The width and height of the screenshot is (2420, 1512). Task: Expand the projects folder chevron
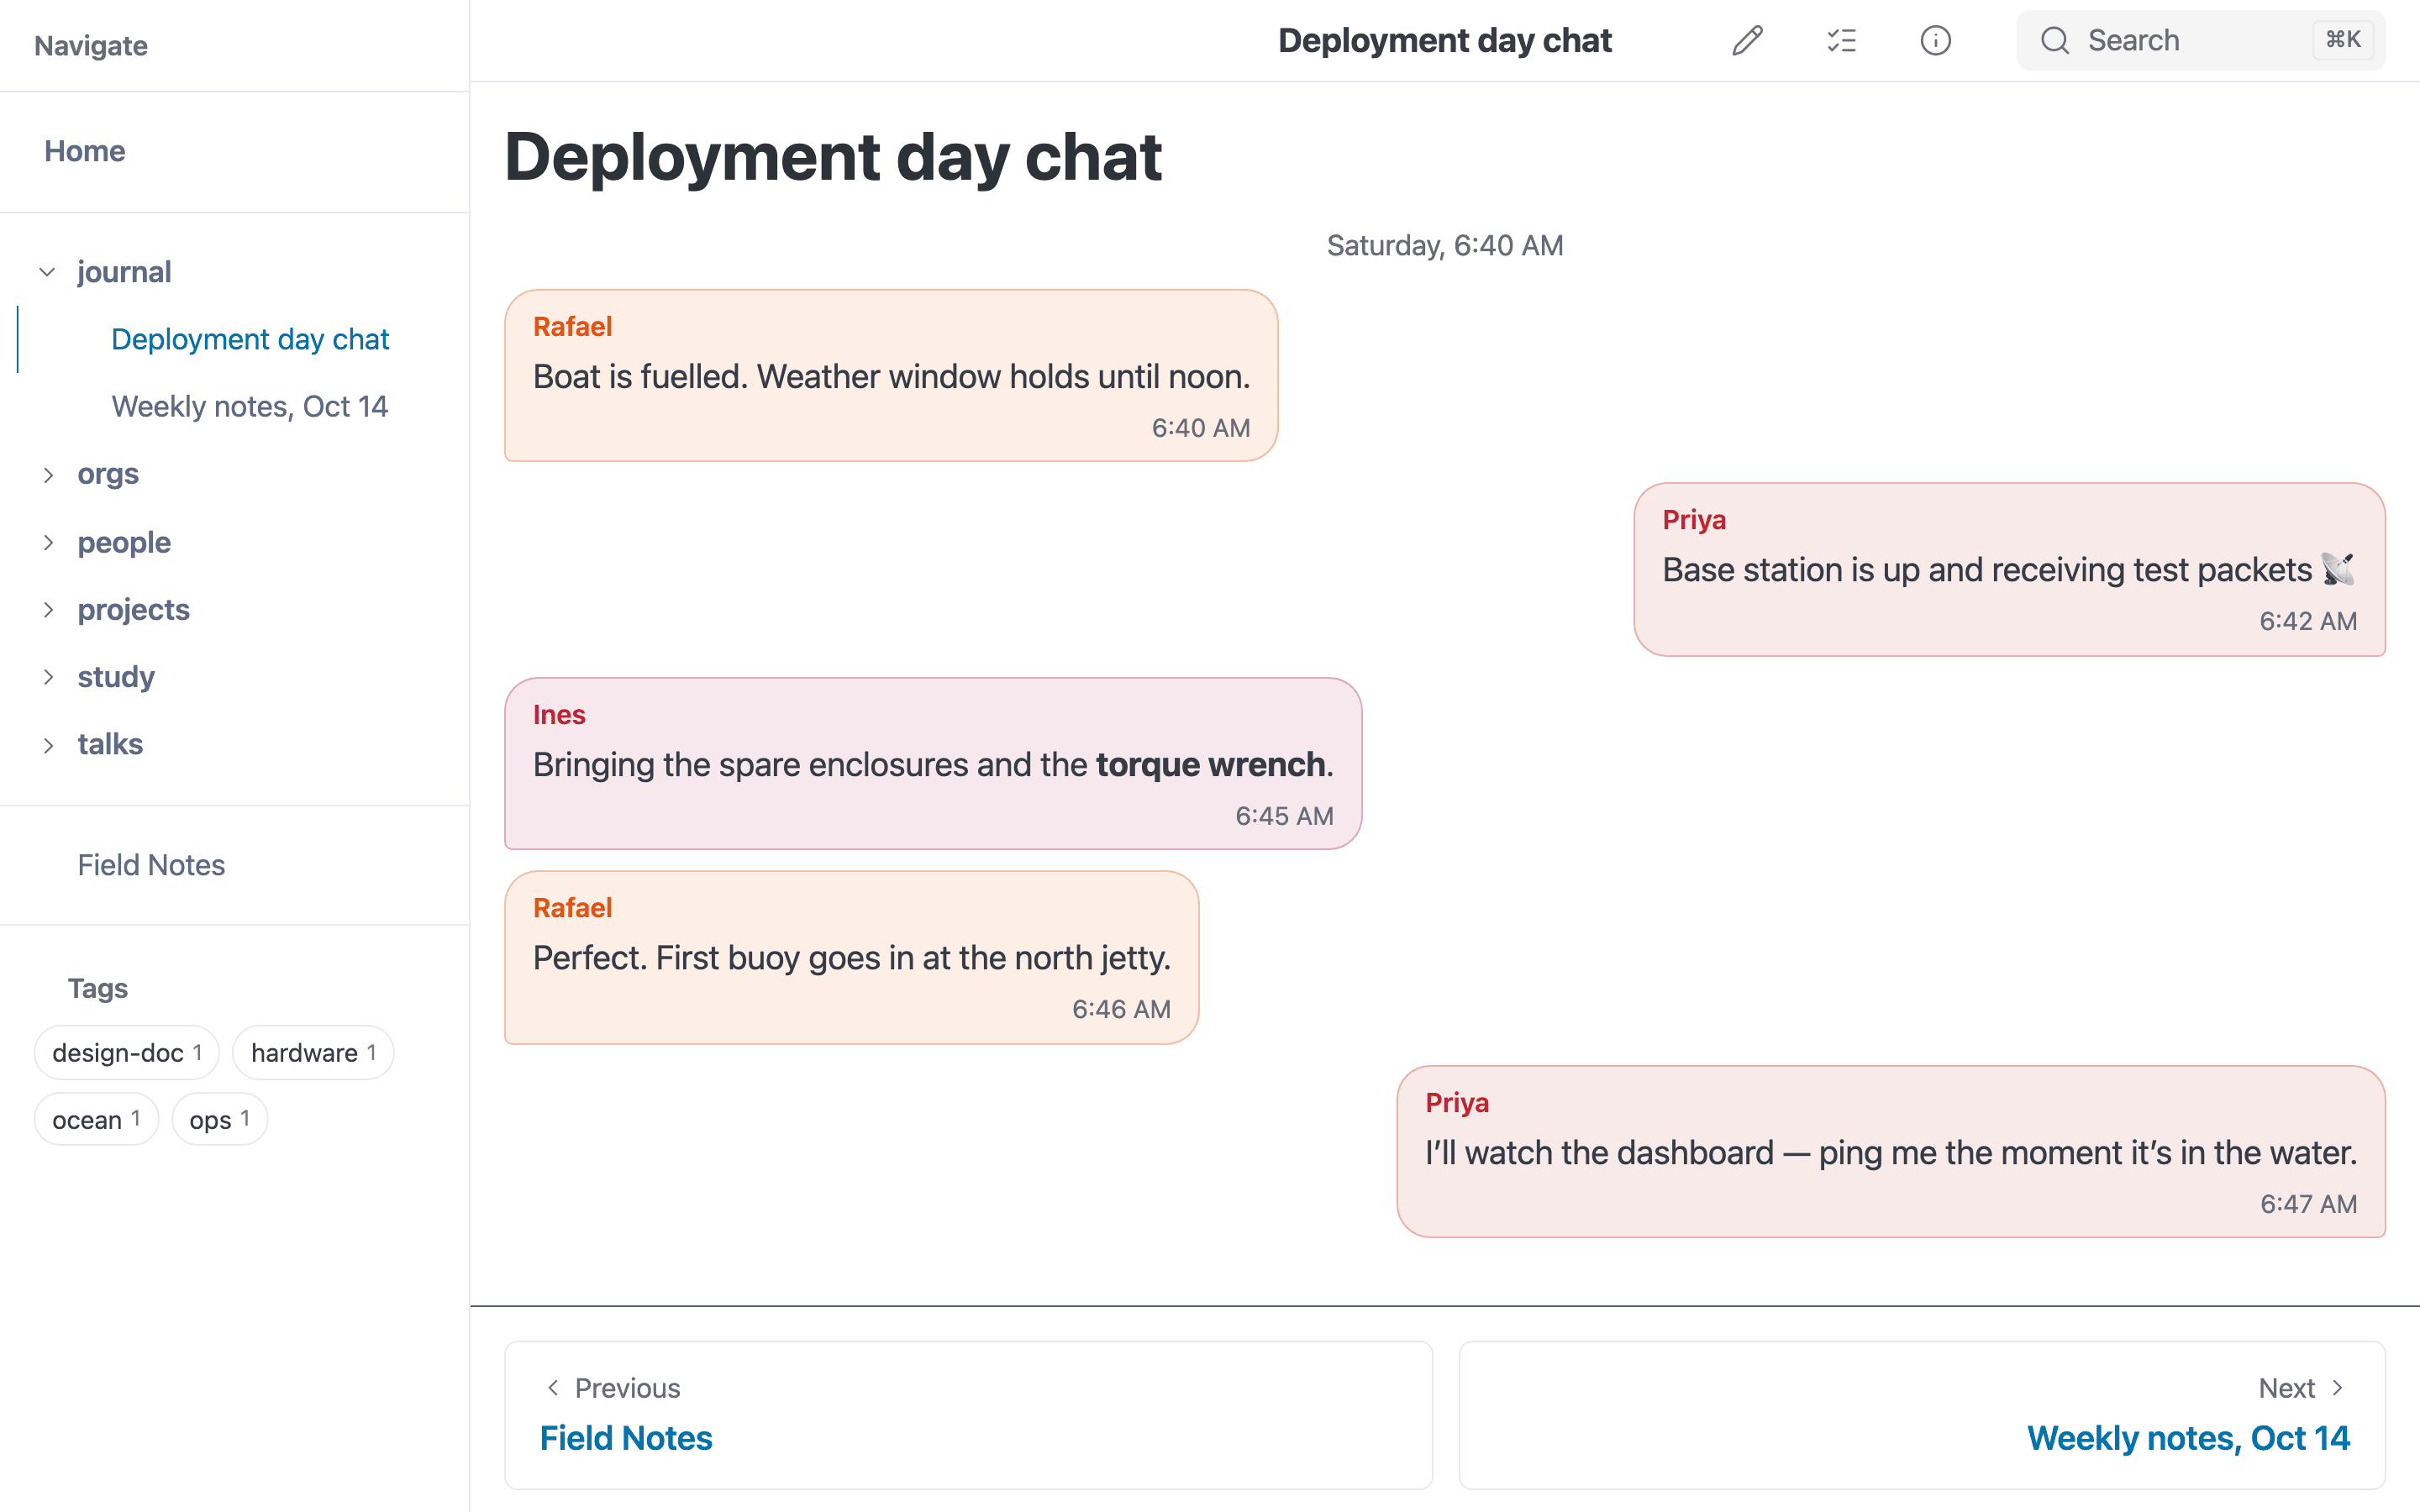coord(47,609)
